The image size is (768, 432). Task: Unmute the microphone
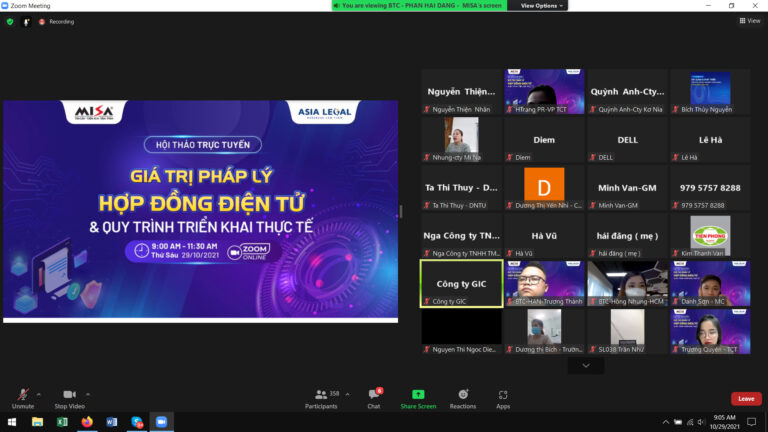coord(22,397)
